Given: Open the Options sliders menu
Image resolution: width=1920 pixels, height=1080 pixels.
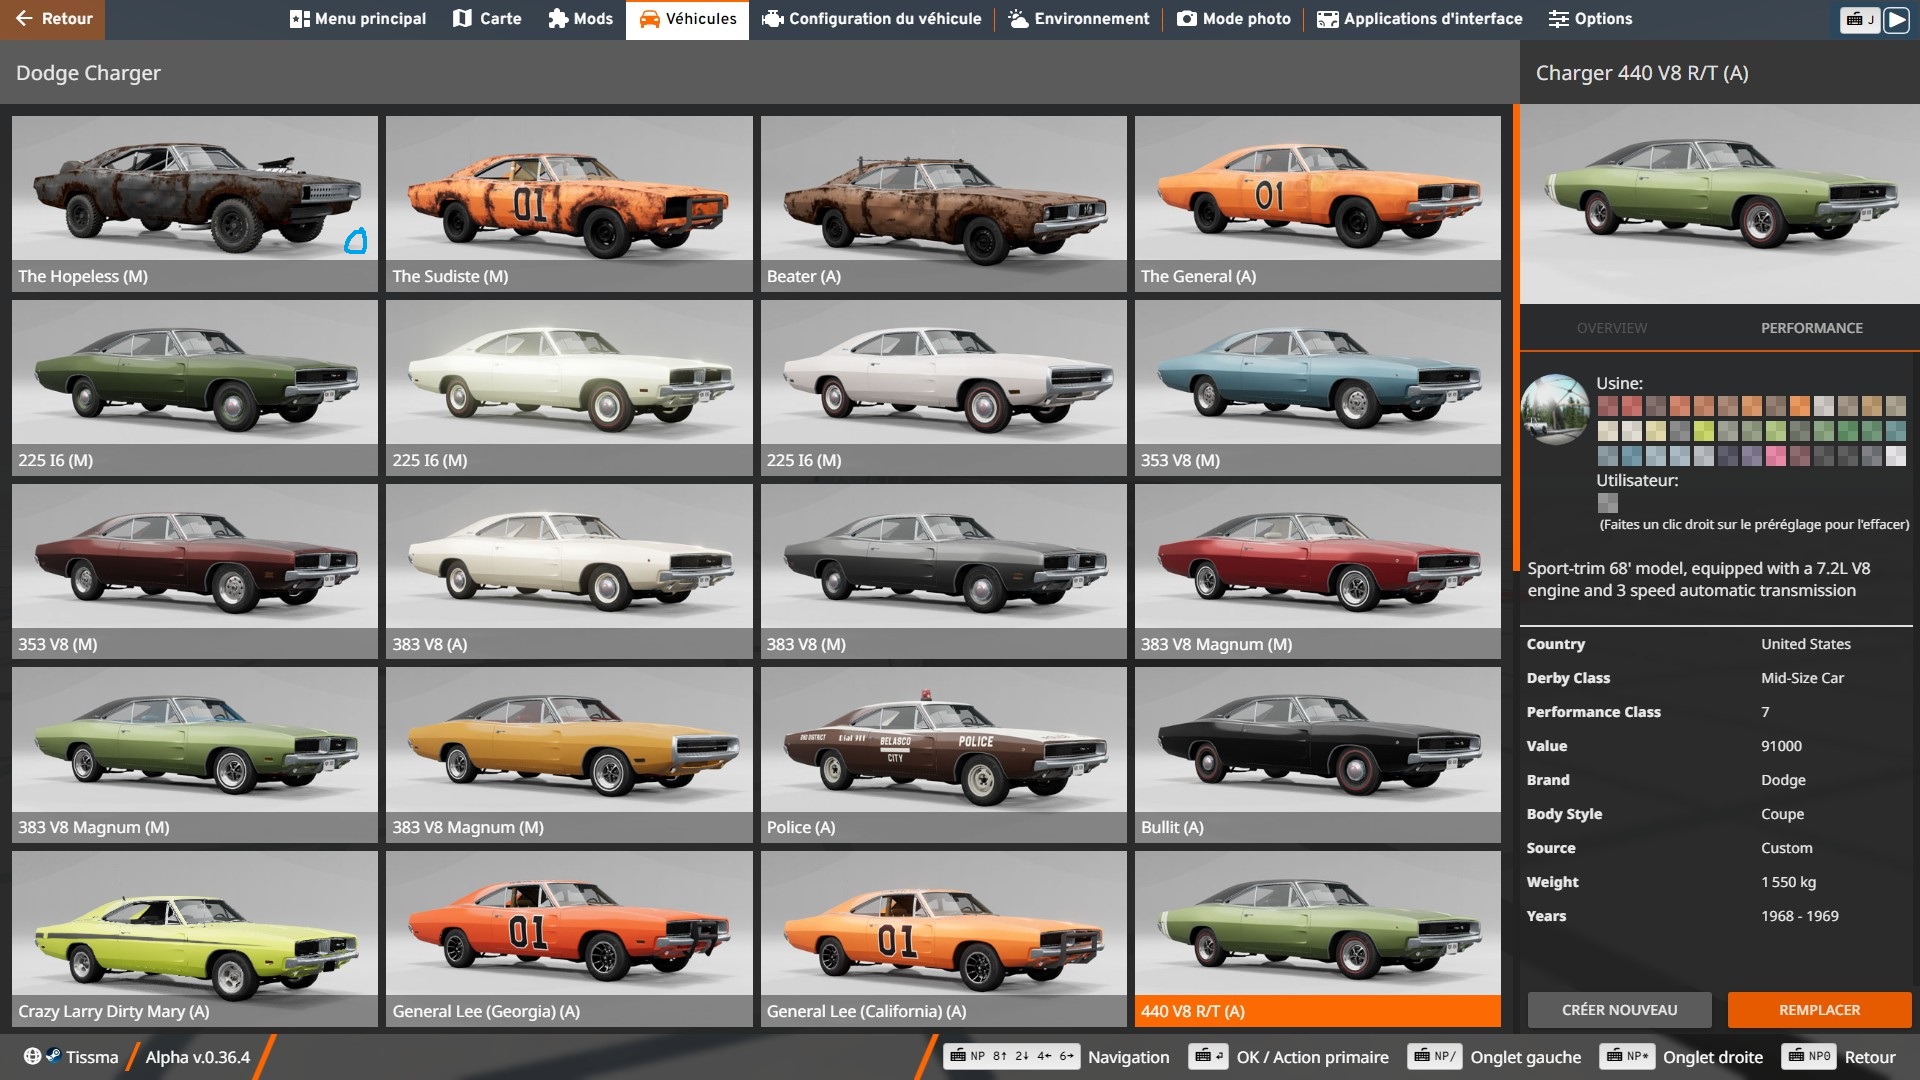Looking at the screenshot, I should coord(1590,19).
